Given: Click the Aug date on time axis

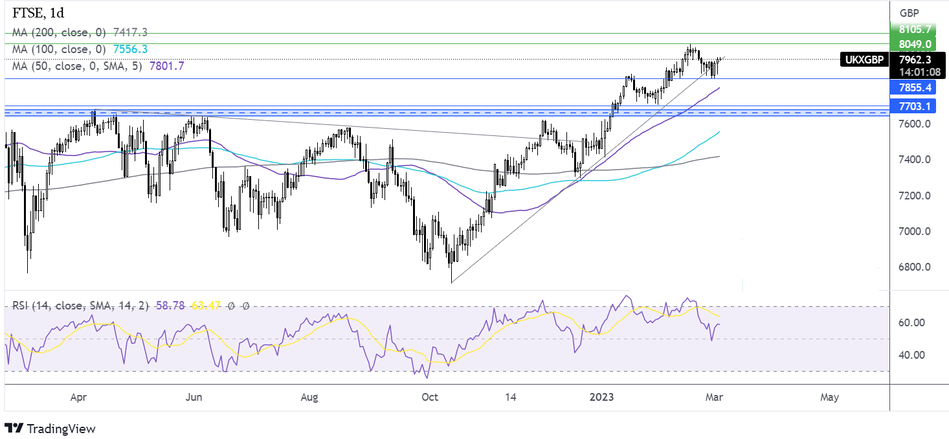Looking at the screenshot, I should coord(309,398).
